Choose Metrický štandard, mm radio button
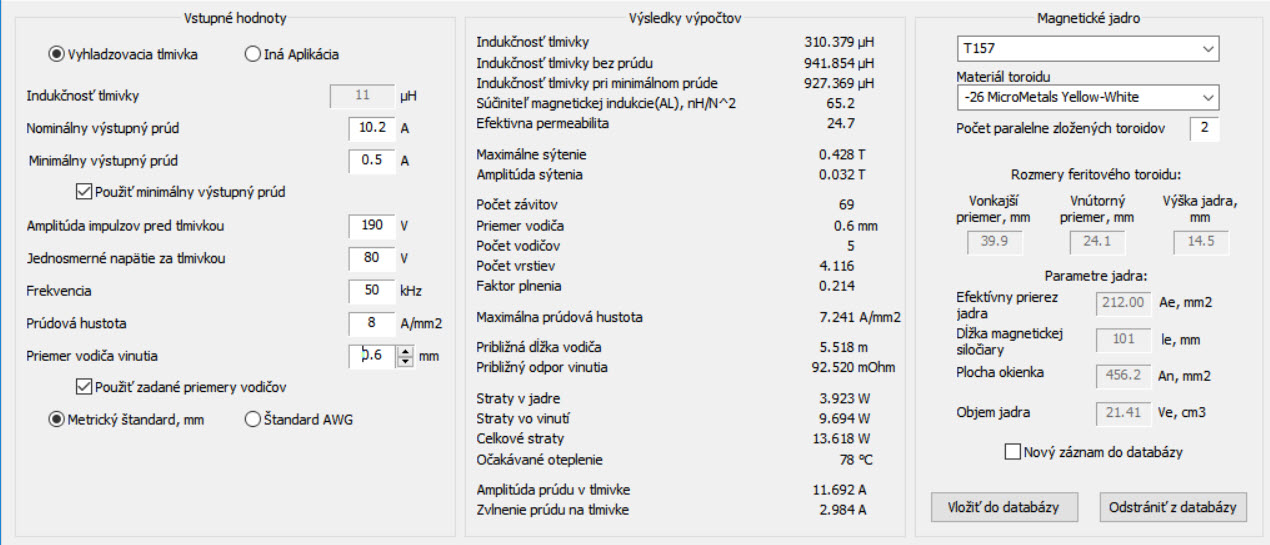Screen dimensions: 1270x545 click(57, 420)
